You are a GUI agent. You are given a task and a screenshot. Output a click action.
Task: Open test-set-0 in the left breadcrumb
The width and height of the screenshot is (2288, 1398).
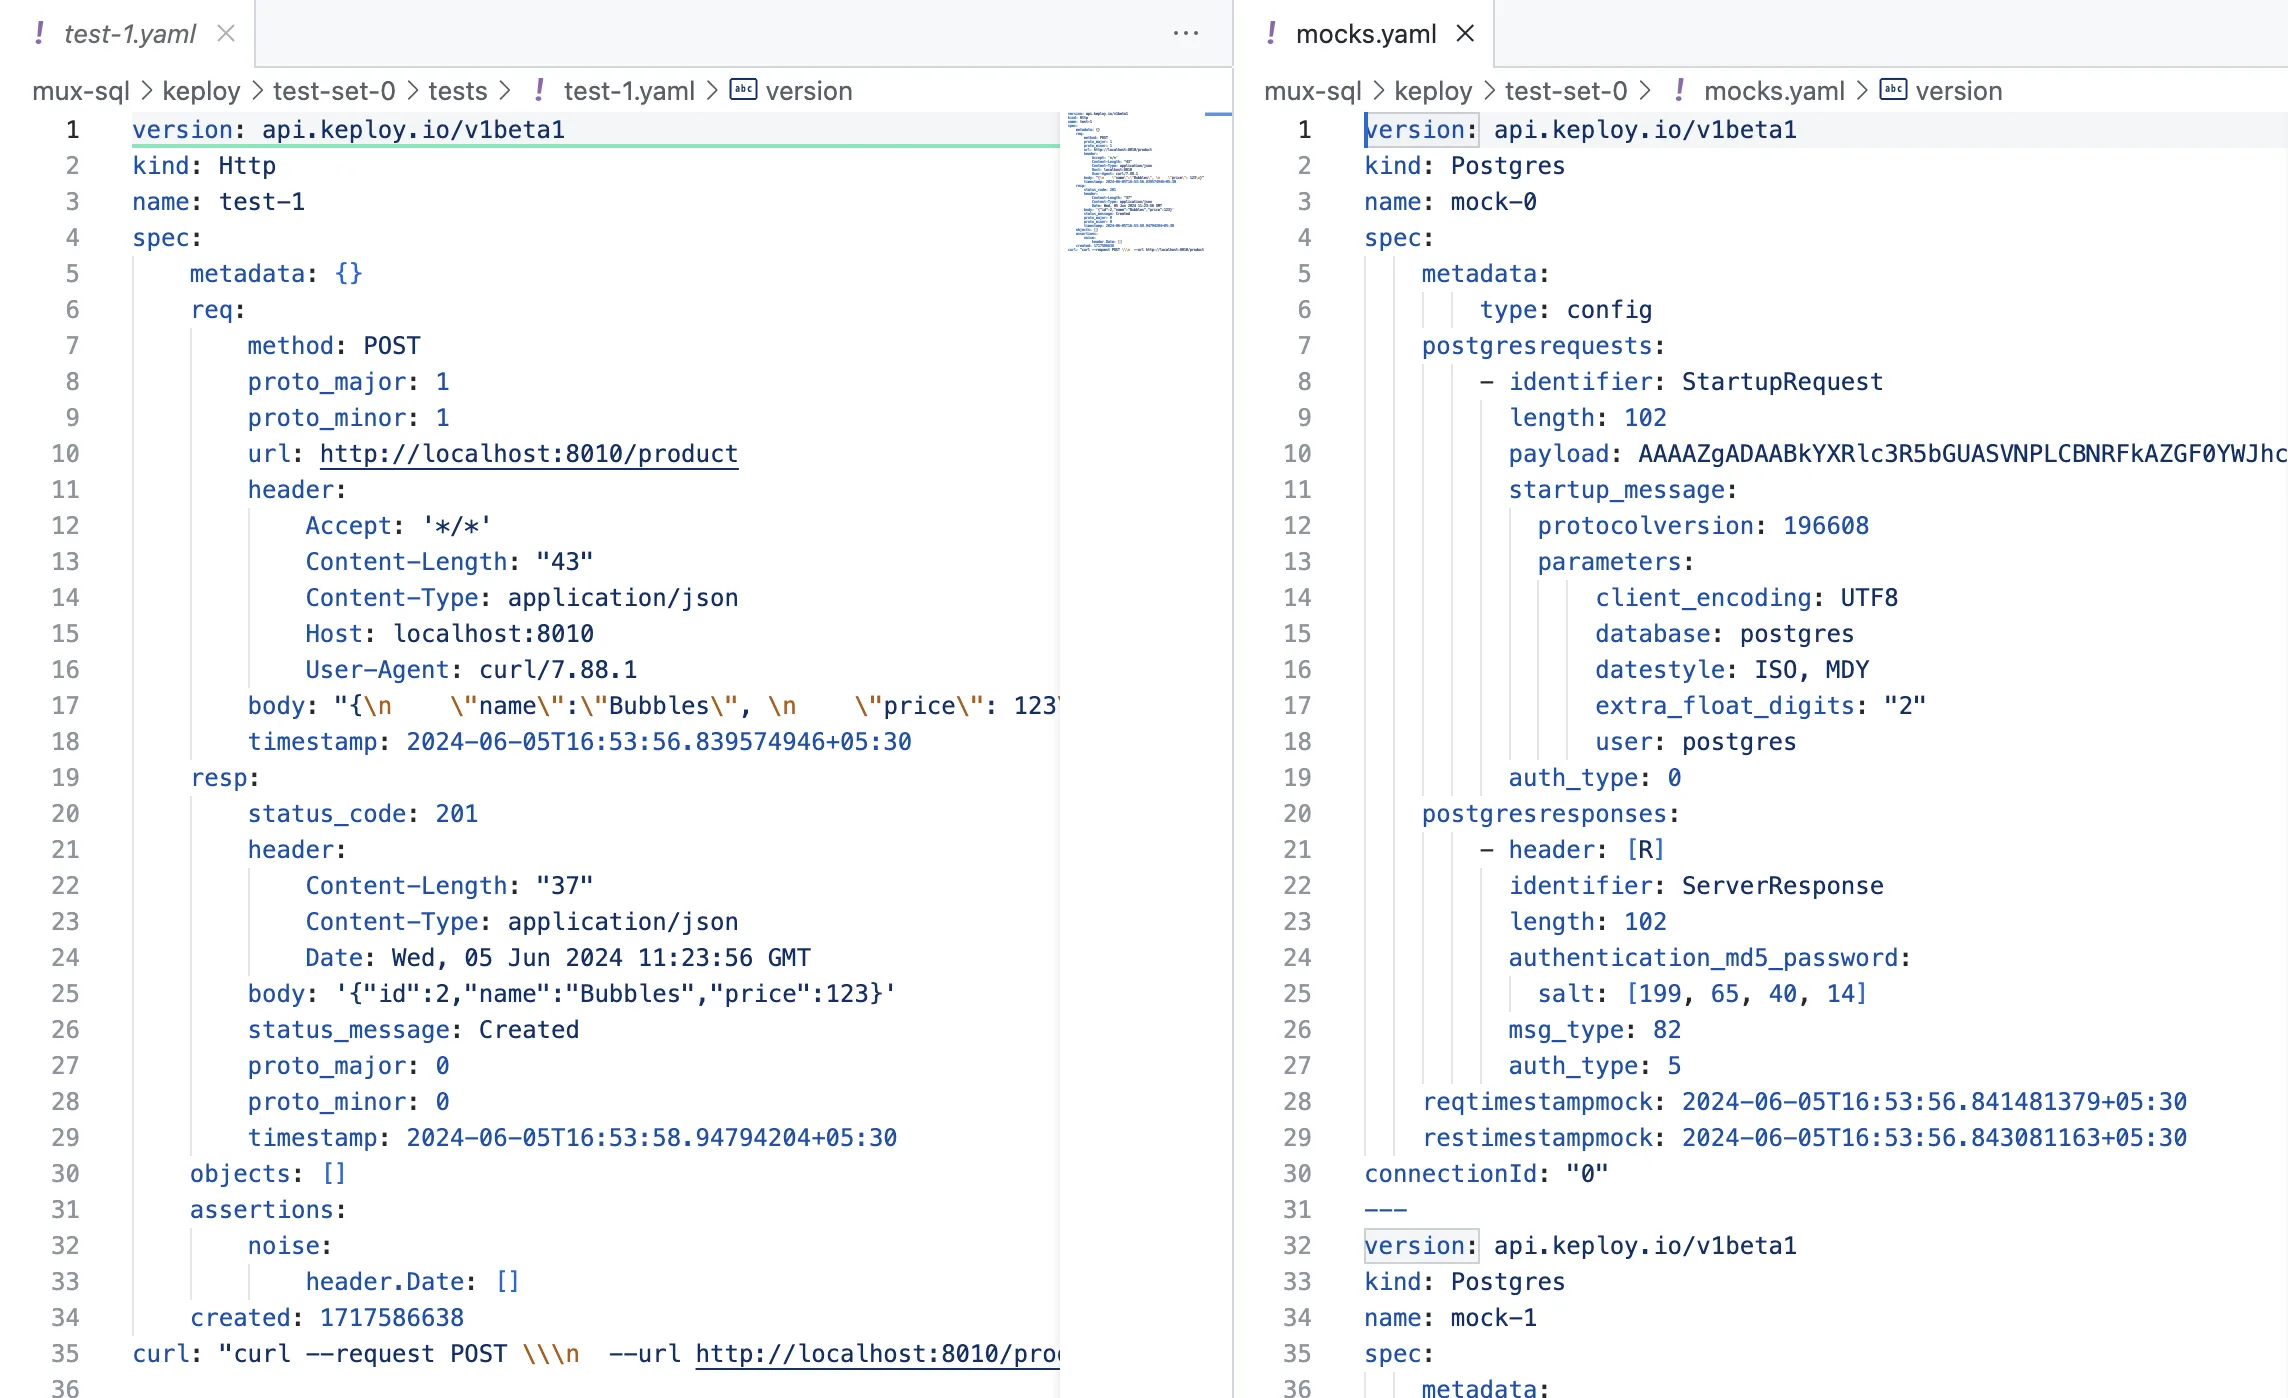tap(334, 91)
